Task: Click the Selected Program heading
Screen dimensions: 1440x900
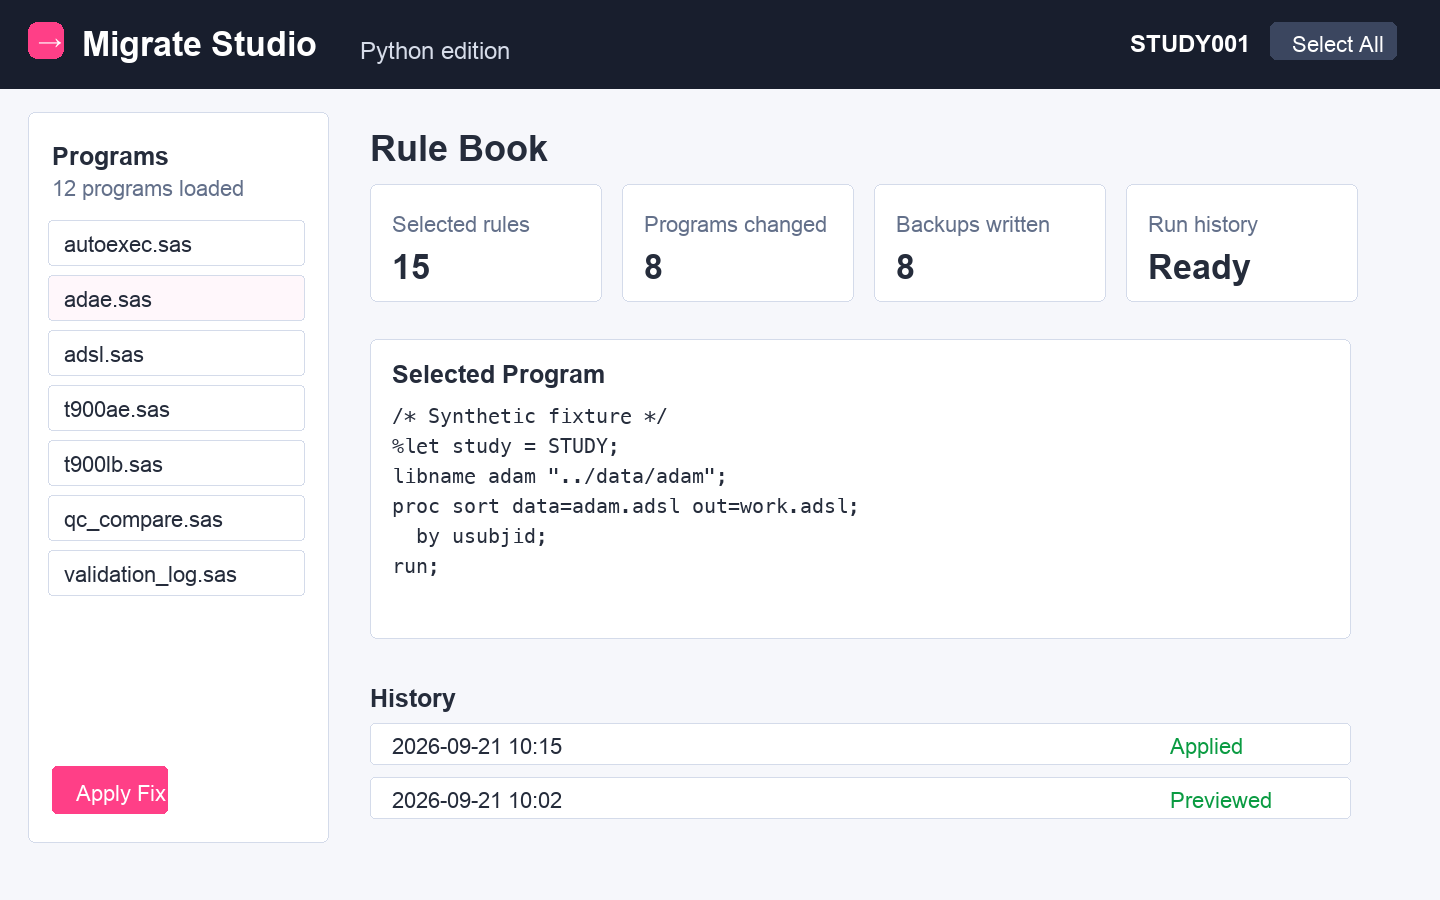Action: [498, 374]
